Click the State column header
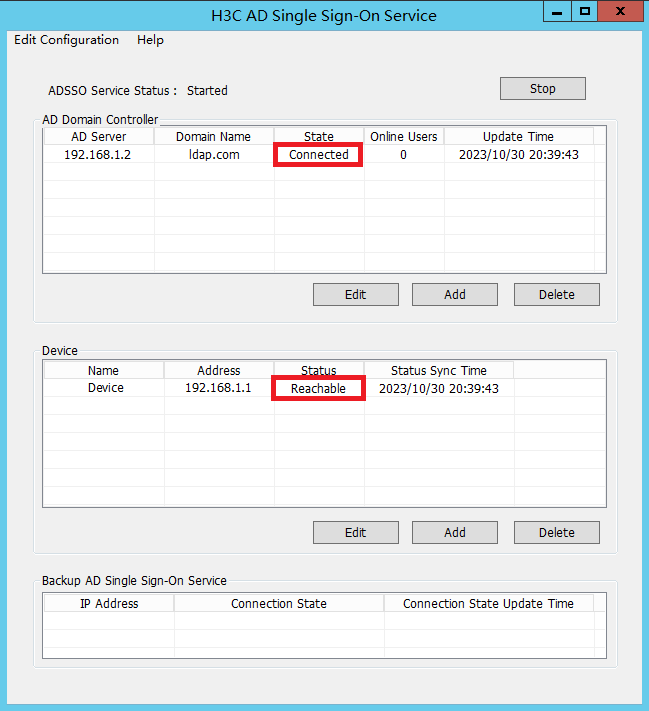Viewport: 649px width, 711px height. tap(318, 136)
